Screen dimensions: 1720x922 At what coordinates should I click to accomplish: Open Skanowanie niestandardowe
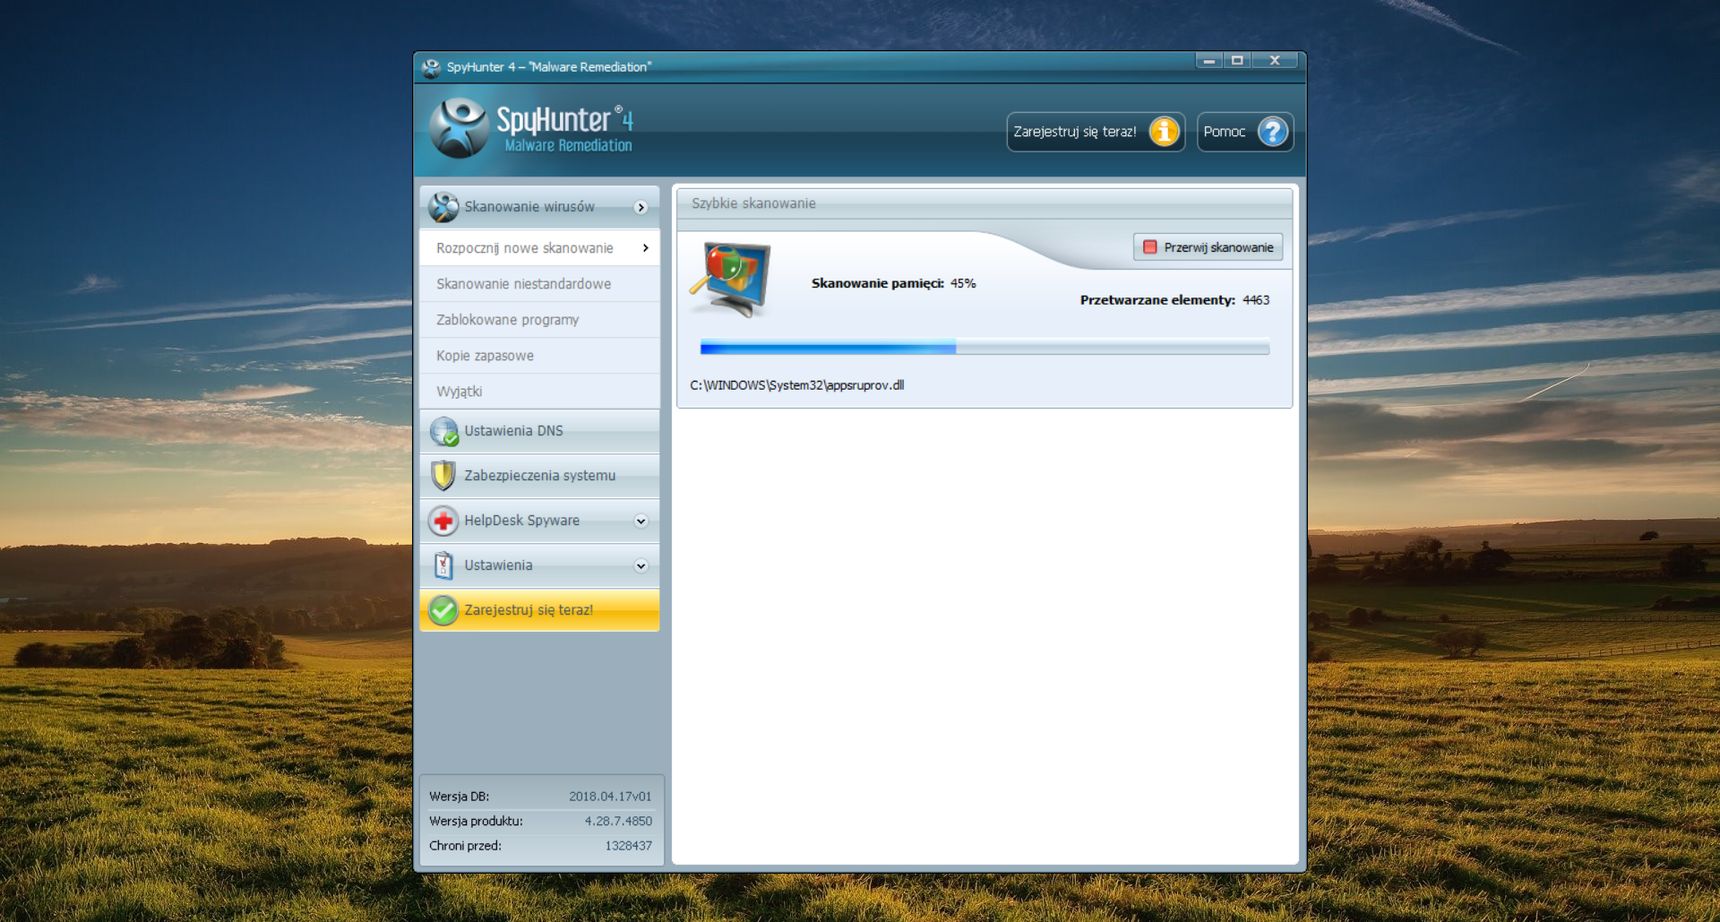(540, 284)
